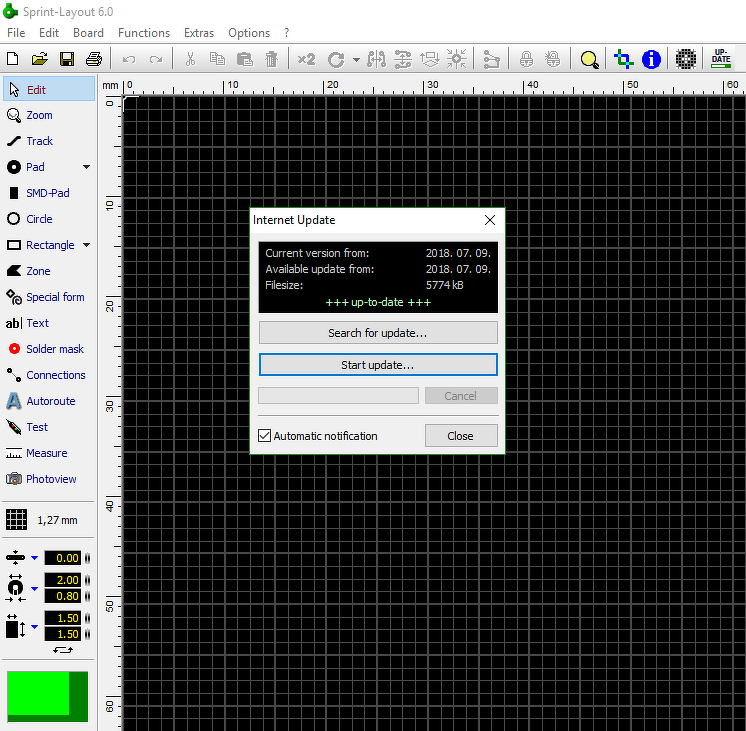Open pad size presets dropdown arrow
This screenshot has width=746, height=731.
click(34, 589)
